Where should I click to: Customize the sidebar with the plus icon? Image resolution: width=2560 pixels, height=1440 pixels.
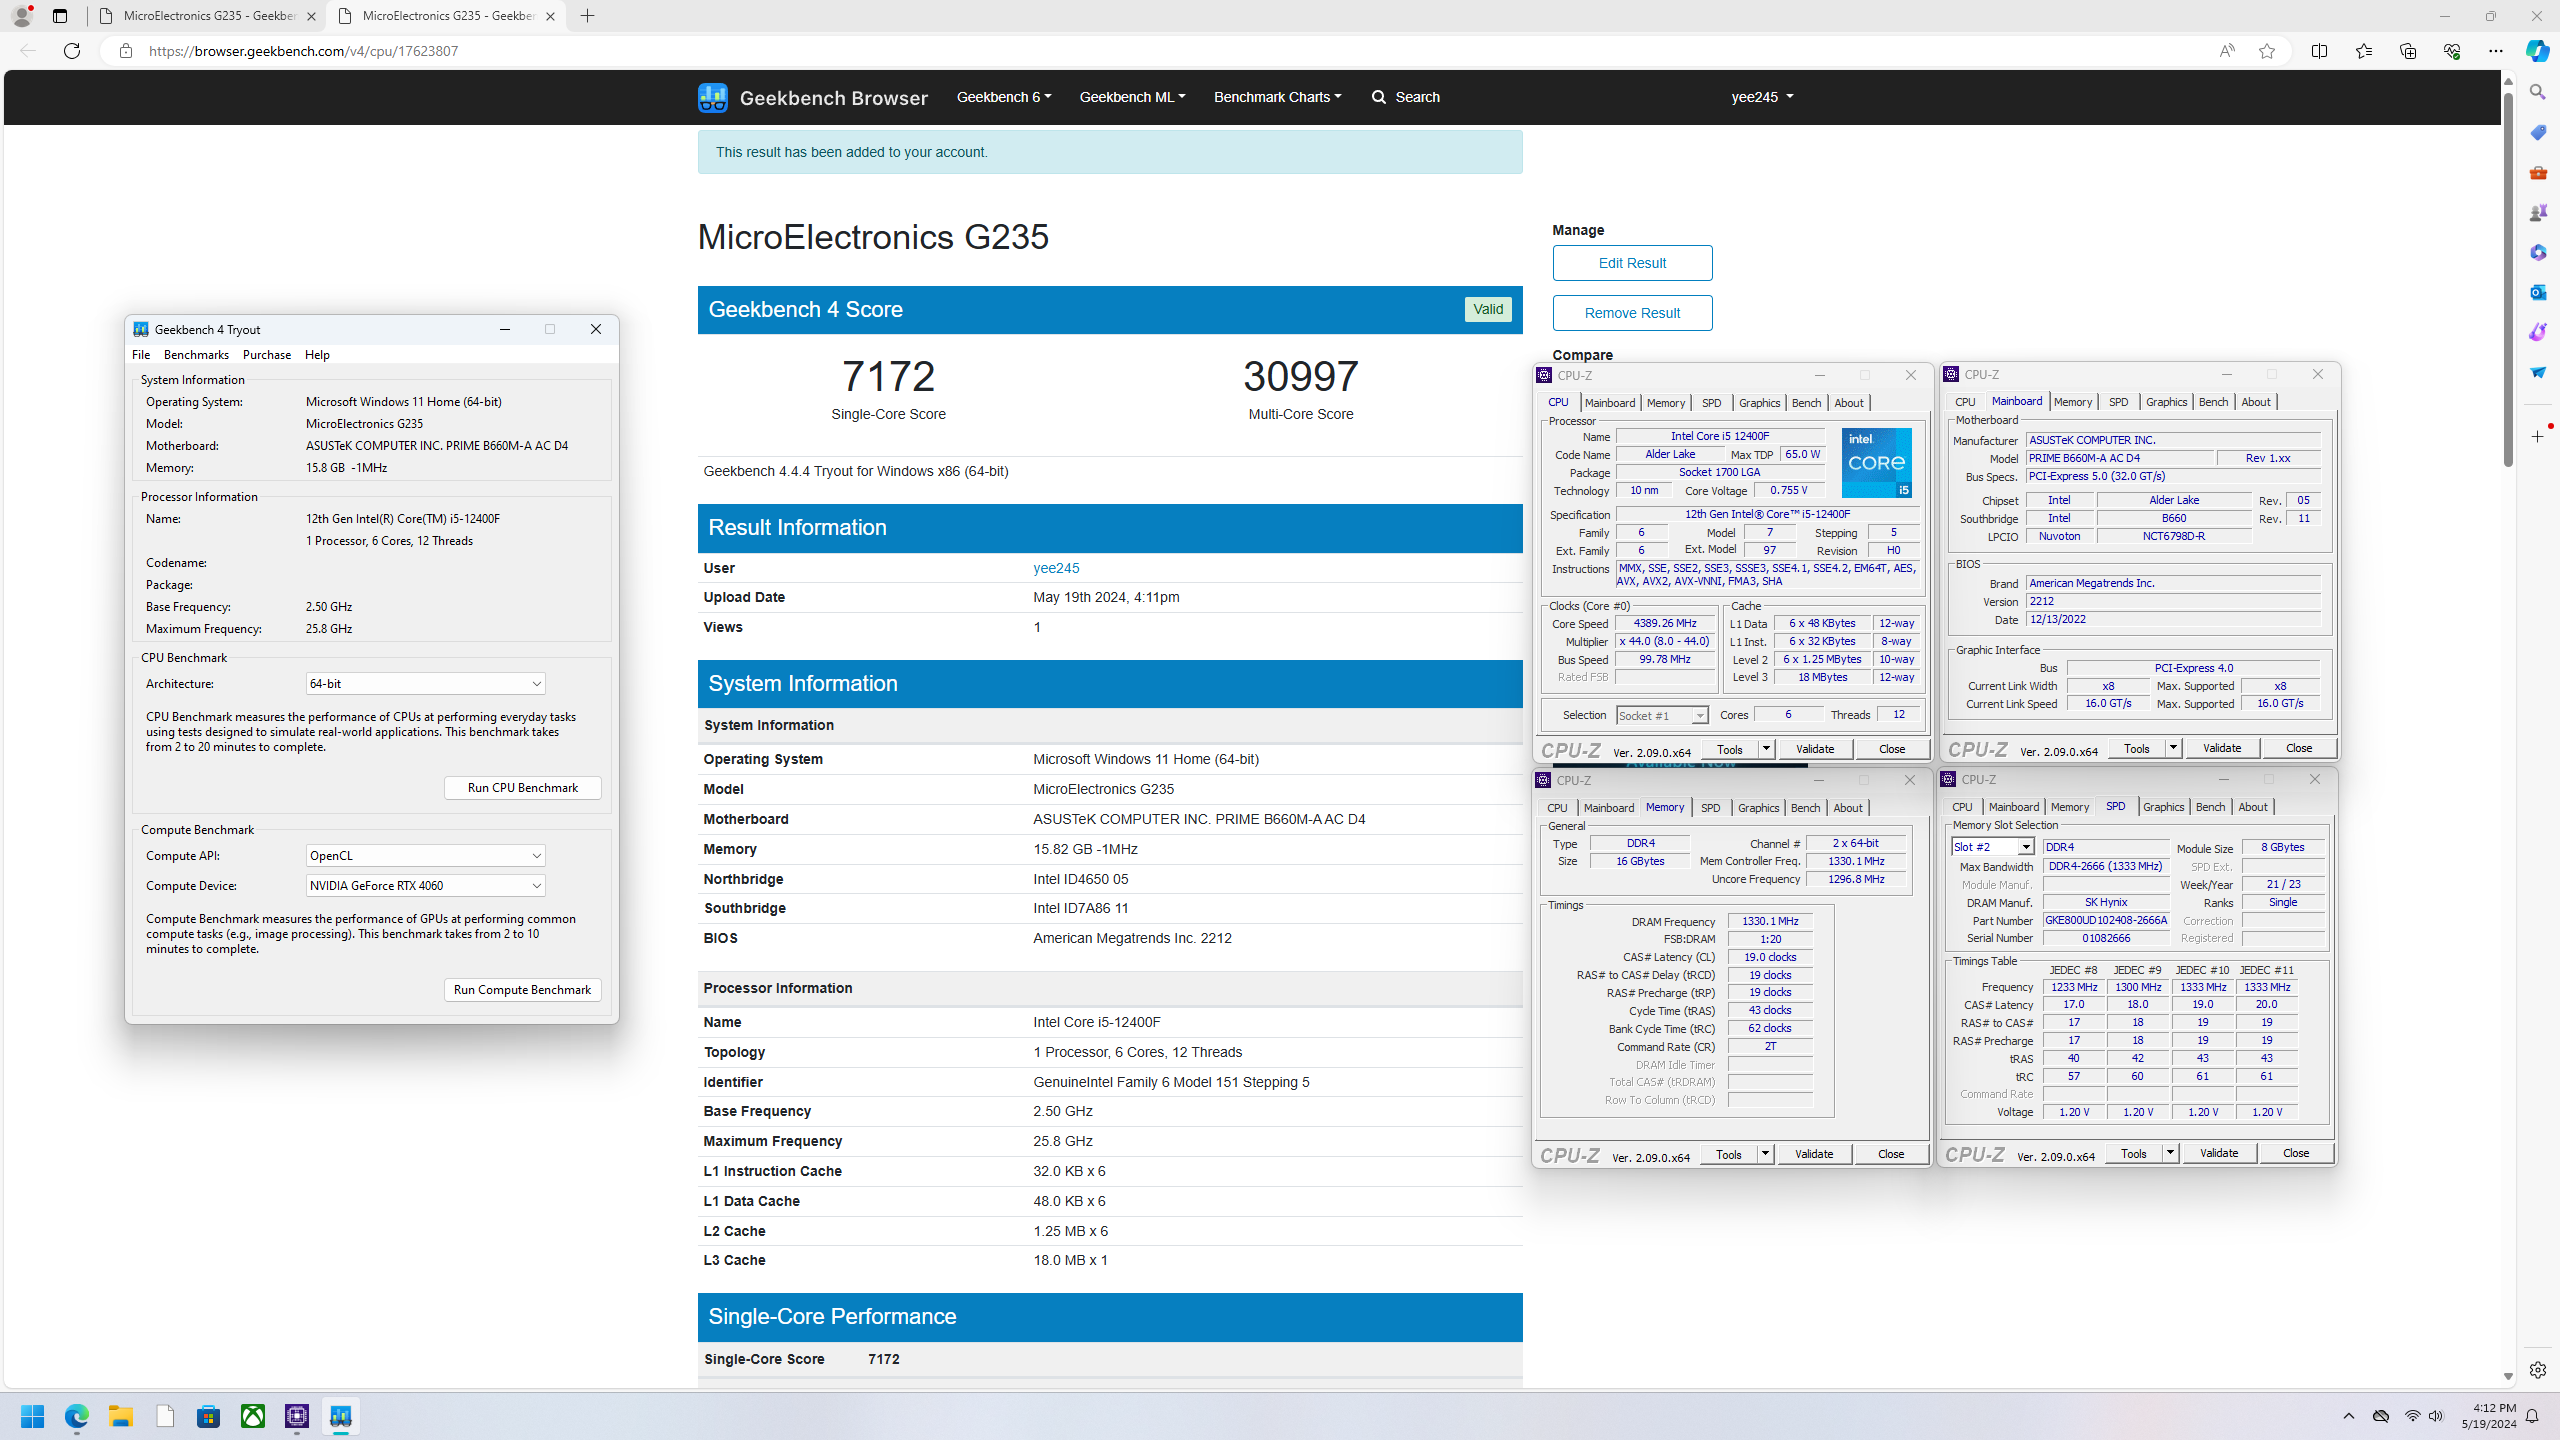coord(2537,436)
